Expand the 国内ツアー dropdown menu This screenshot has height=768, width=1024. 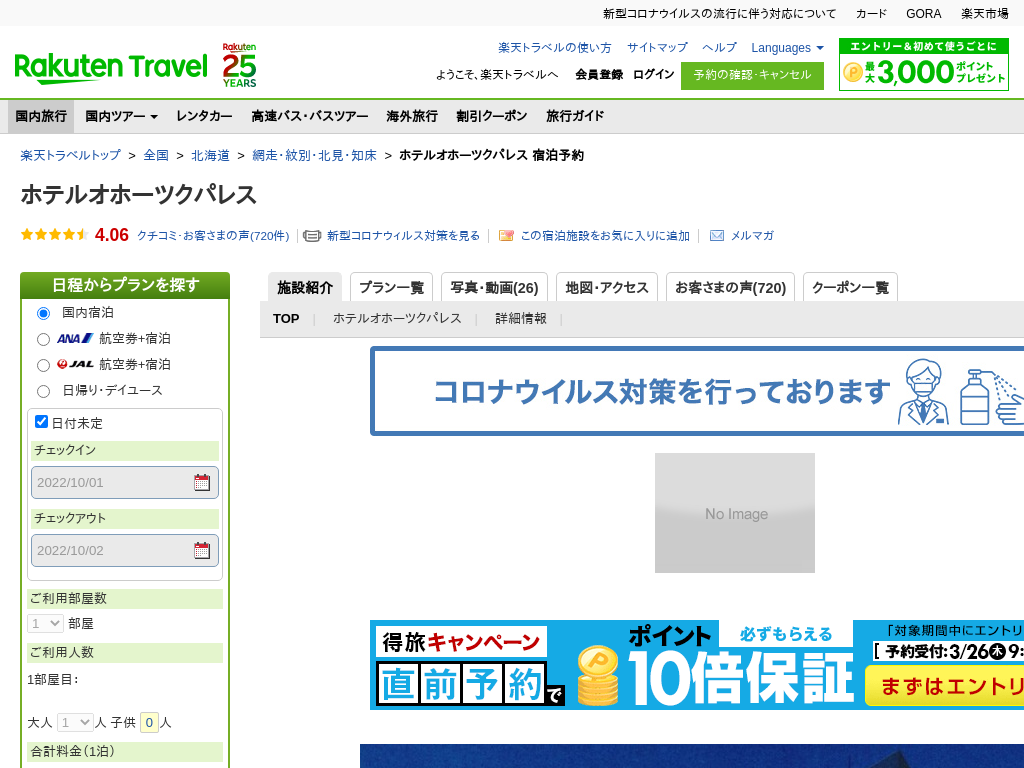(x=121, y=116)
